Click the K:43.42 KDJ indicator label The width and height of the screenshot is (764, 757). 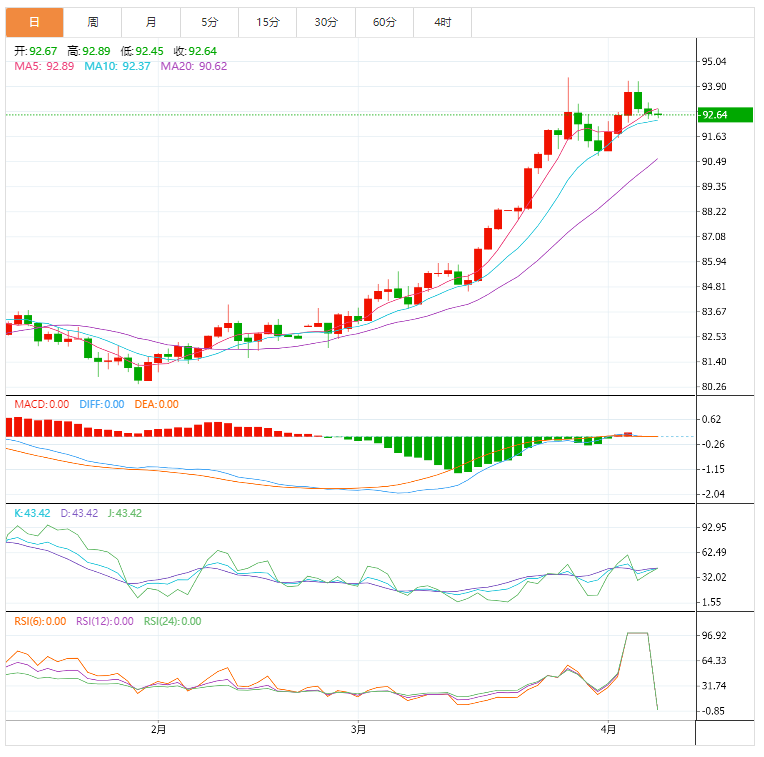tap(32, 513)
